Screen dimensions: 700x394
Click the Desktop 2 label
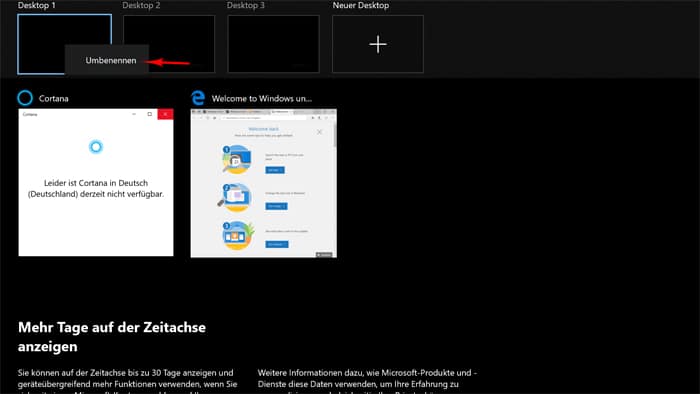point(141,5)
